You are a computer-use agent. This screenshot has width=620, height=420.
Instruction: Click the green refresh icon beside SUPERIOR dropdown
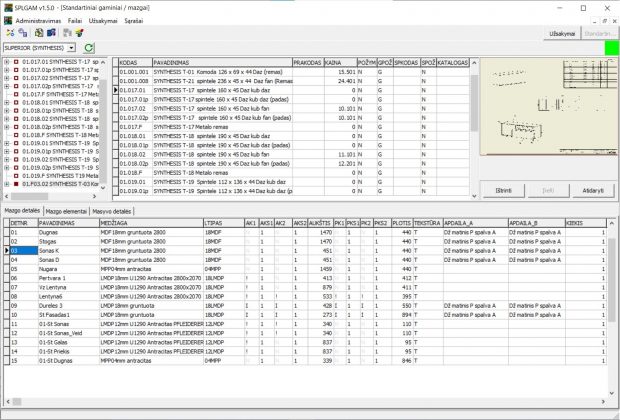click(89, 47)
